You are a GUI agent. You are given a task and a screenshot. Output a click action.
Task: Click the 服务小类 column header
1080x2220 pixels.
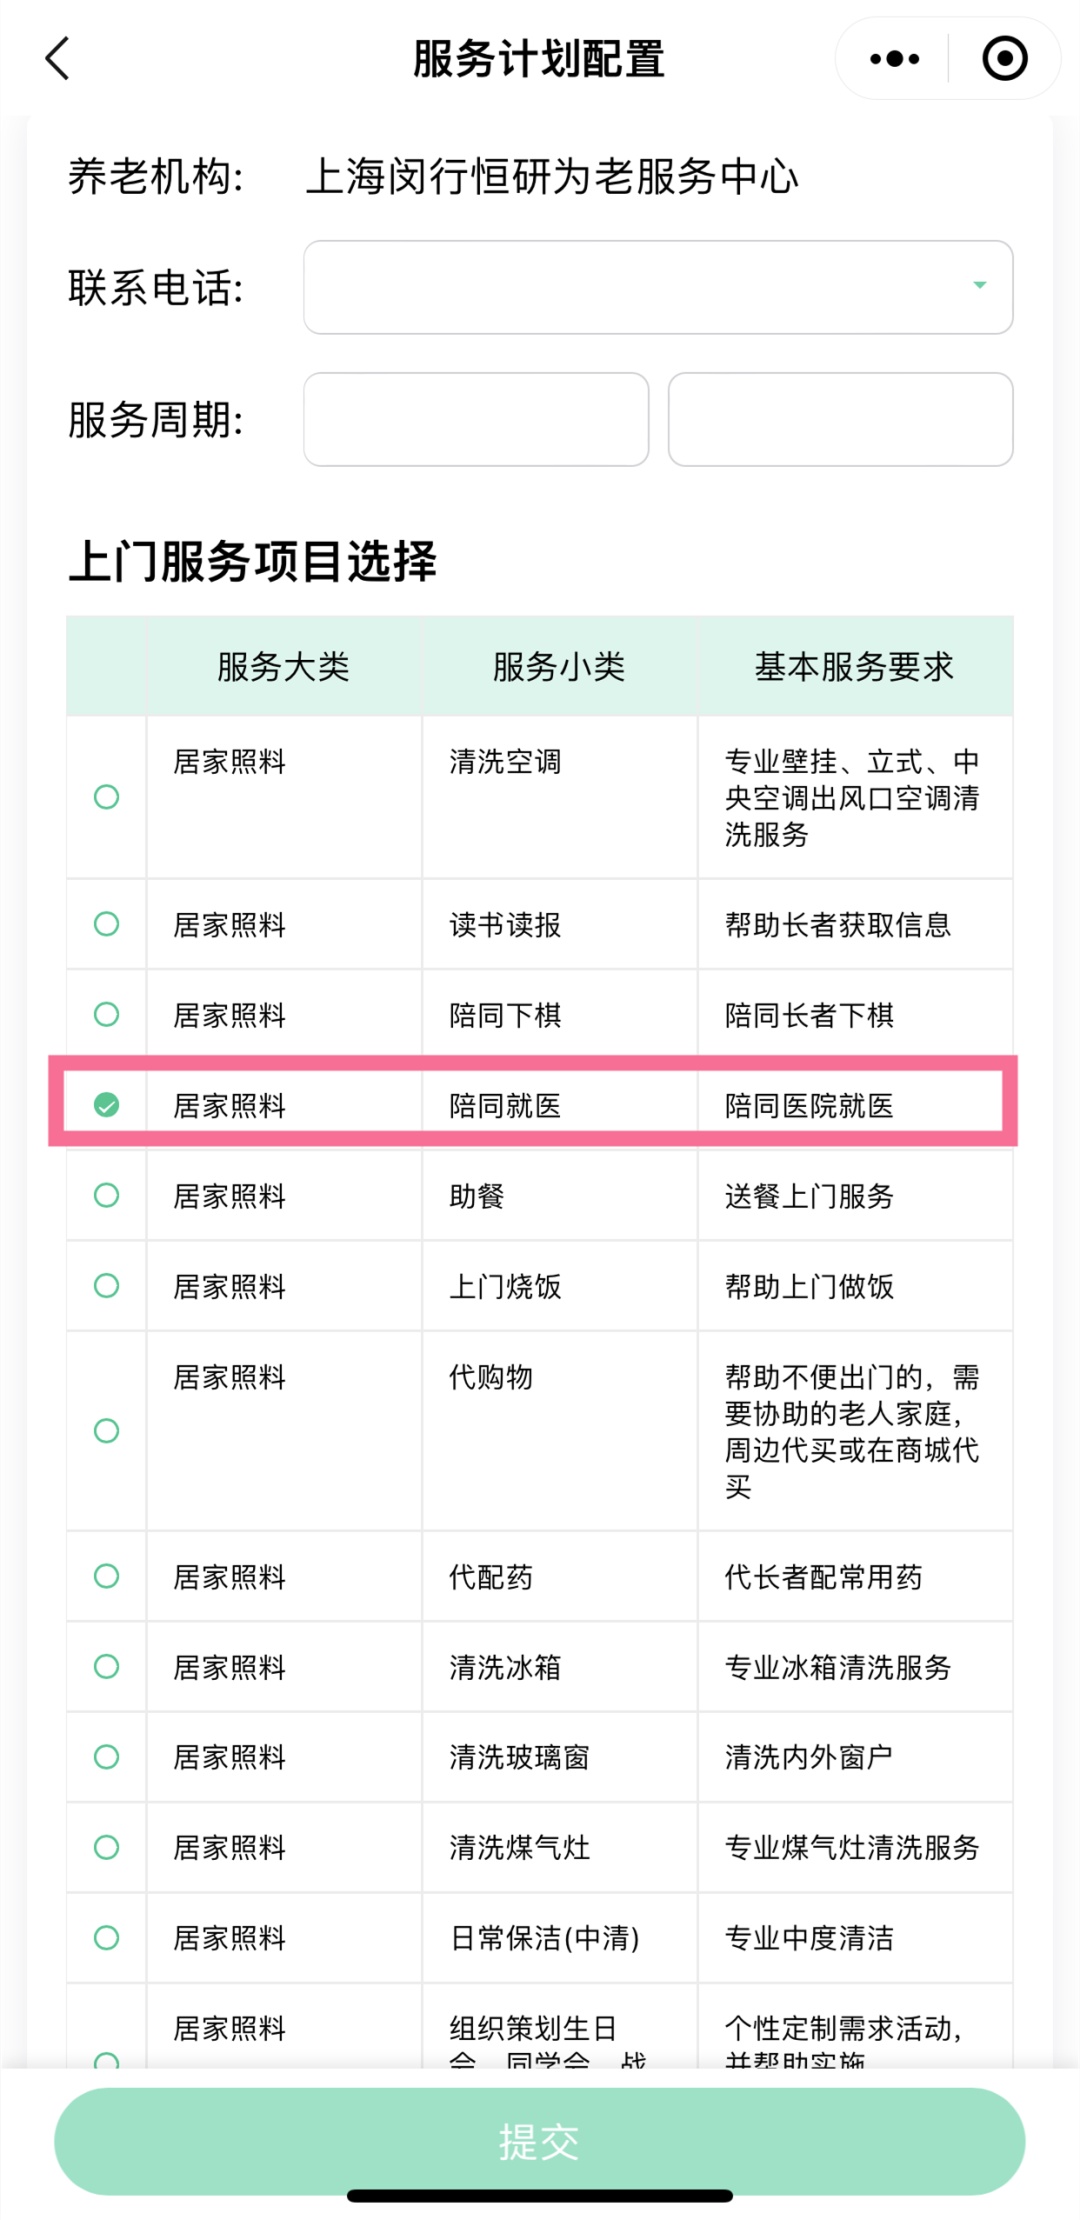tap(559, 667)
